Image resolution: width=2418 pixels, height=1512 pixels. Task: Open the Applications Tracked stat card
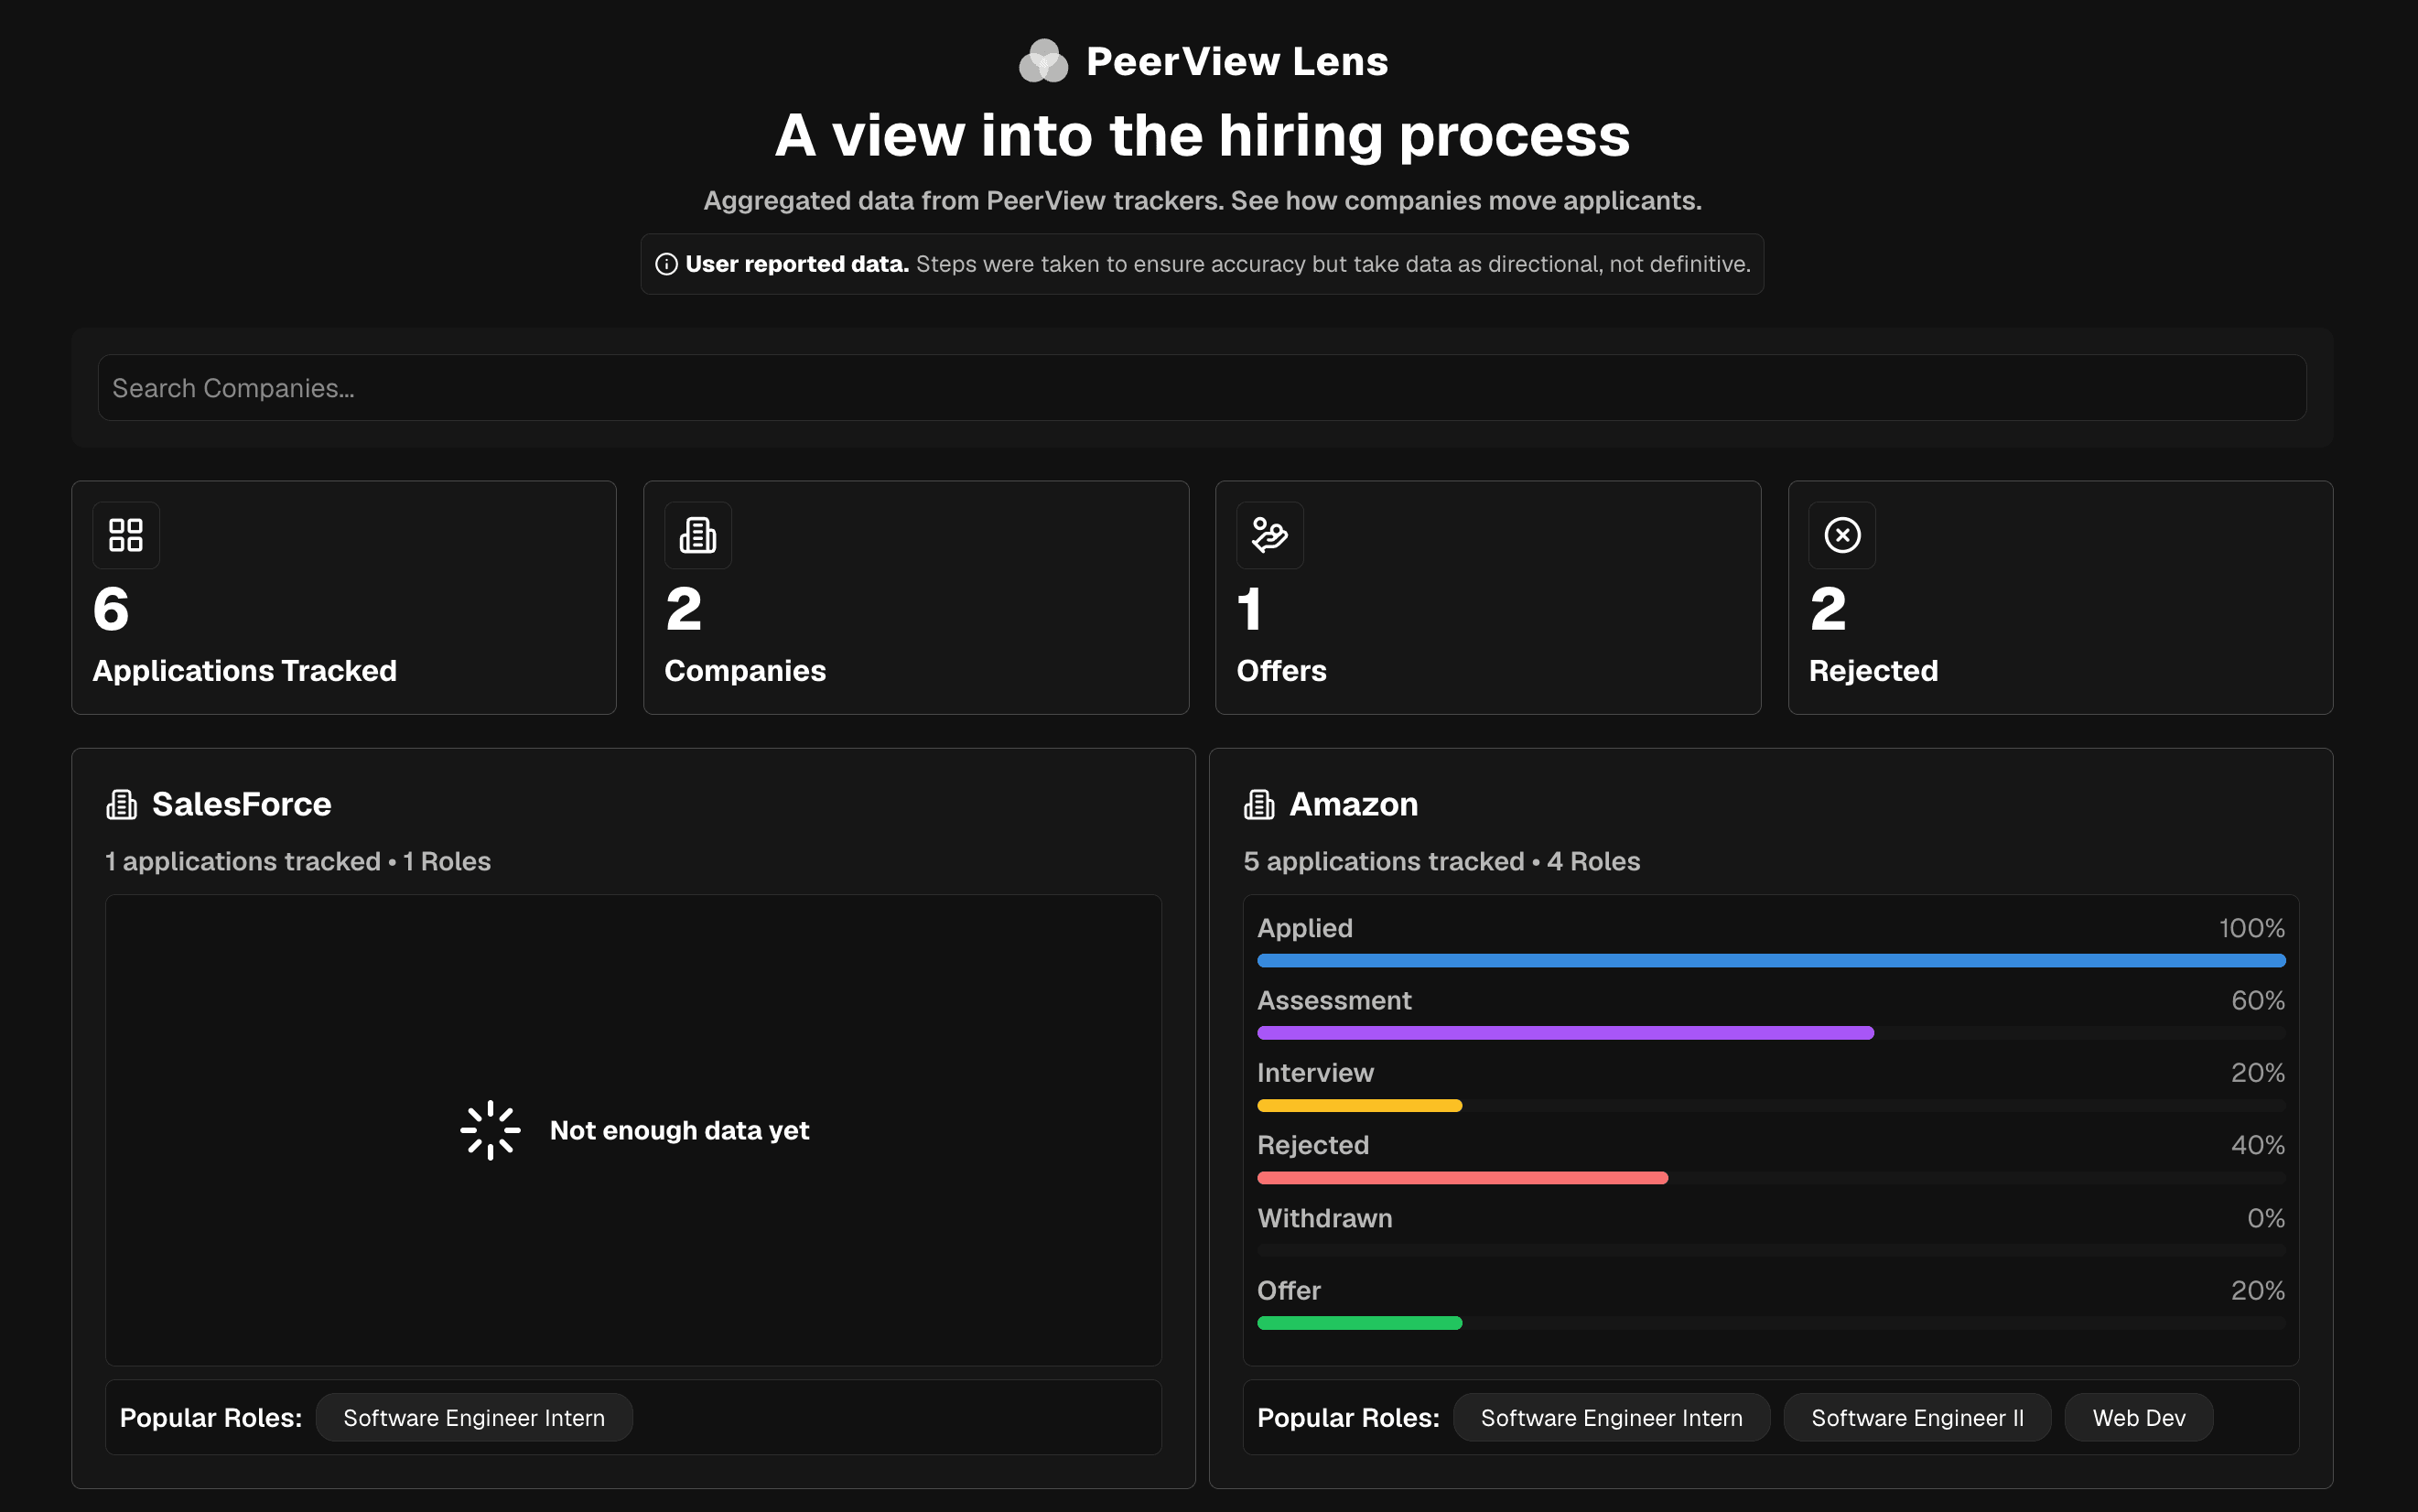point(344,598)
